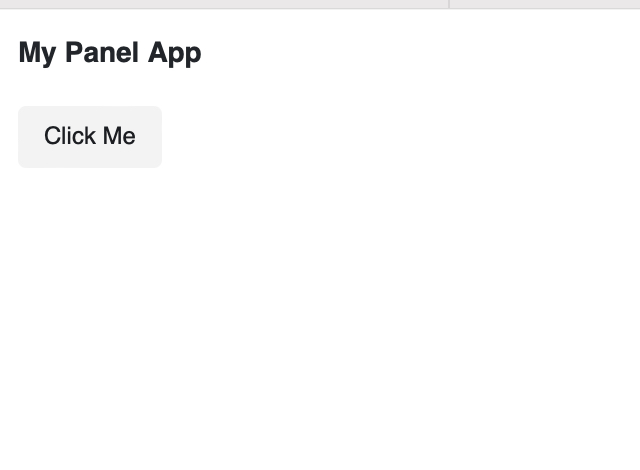
Task: Select the "My Panel App" heading
Action: pos(110,53)
